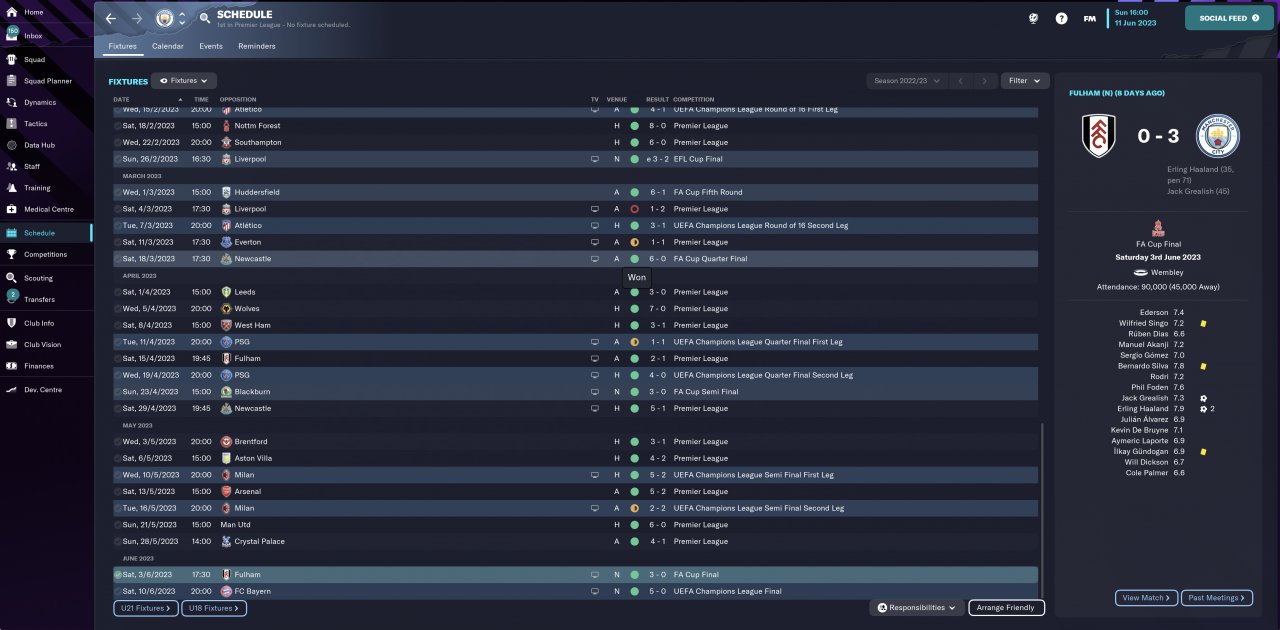1280x630 pixels.
Task: Open the Medical Centre
Action: click(45, 209)
